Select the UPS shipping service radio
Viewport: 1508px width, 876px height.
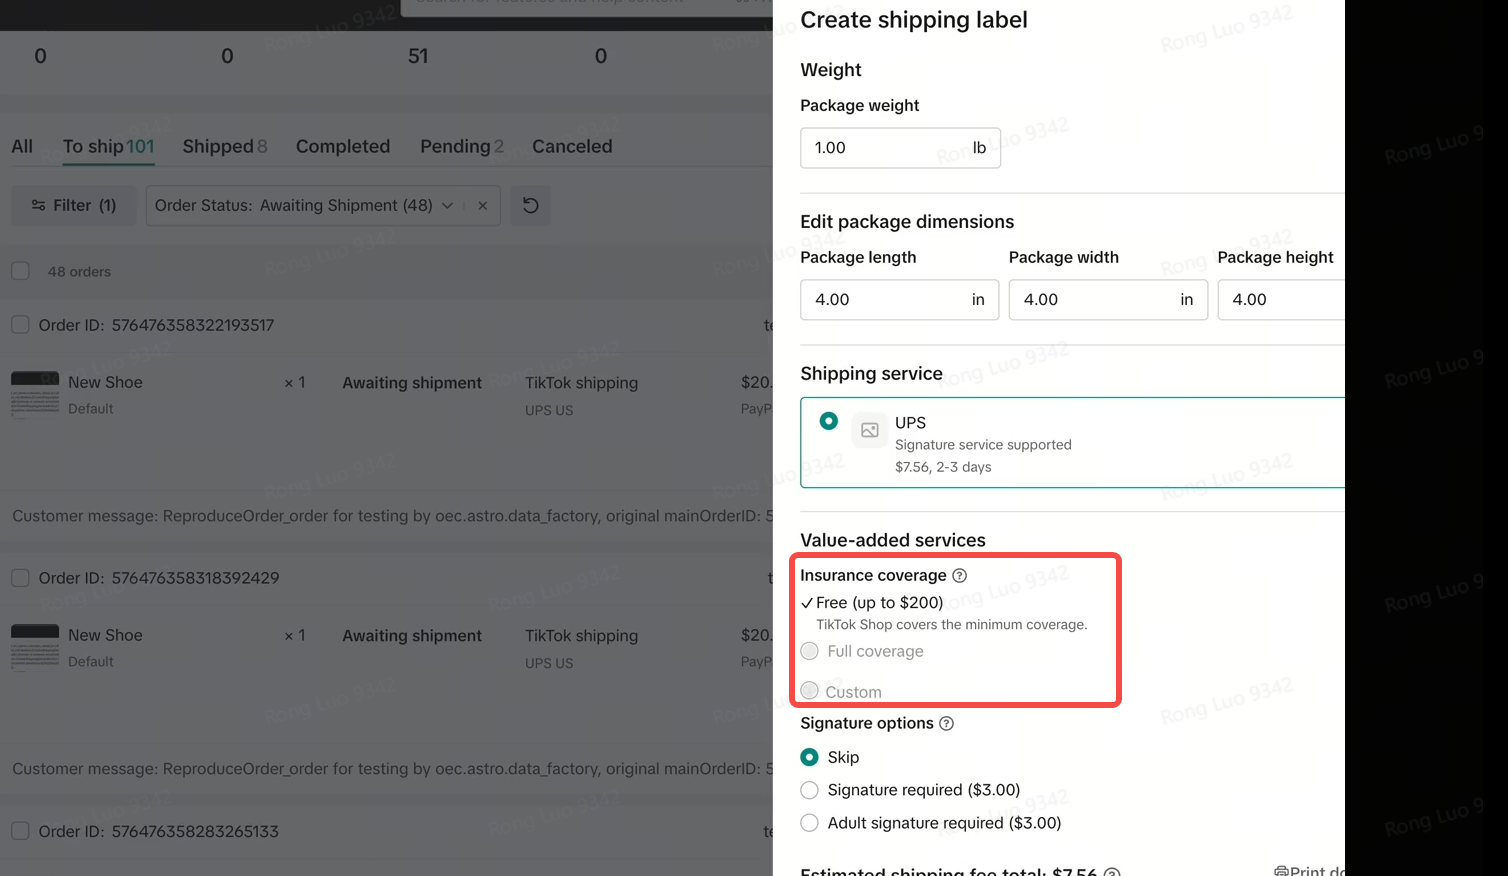pyautogui.click(x=829, y=421)
